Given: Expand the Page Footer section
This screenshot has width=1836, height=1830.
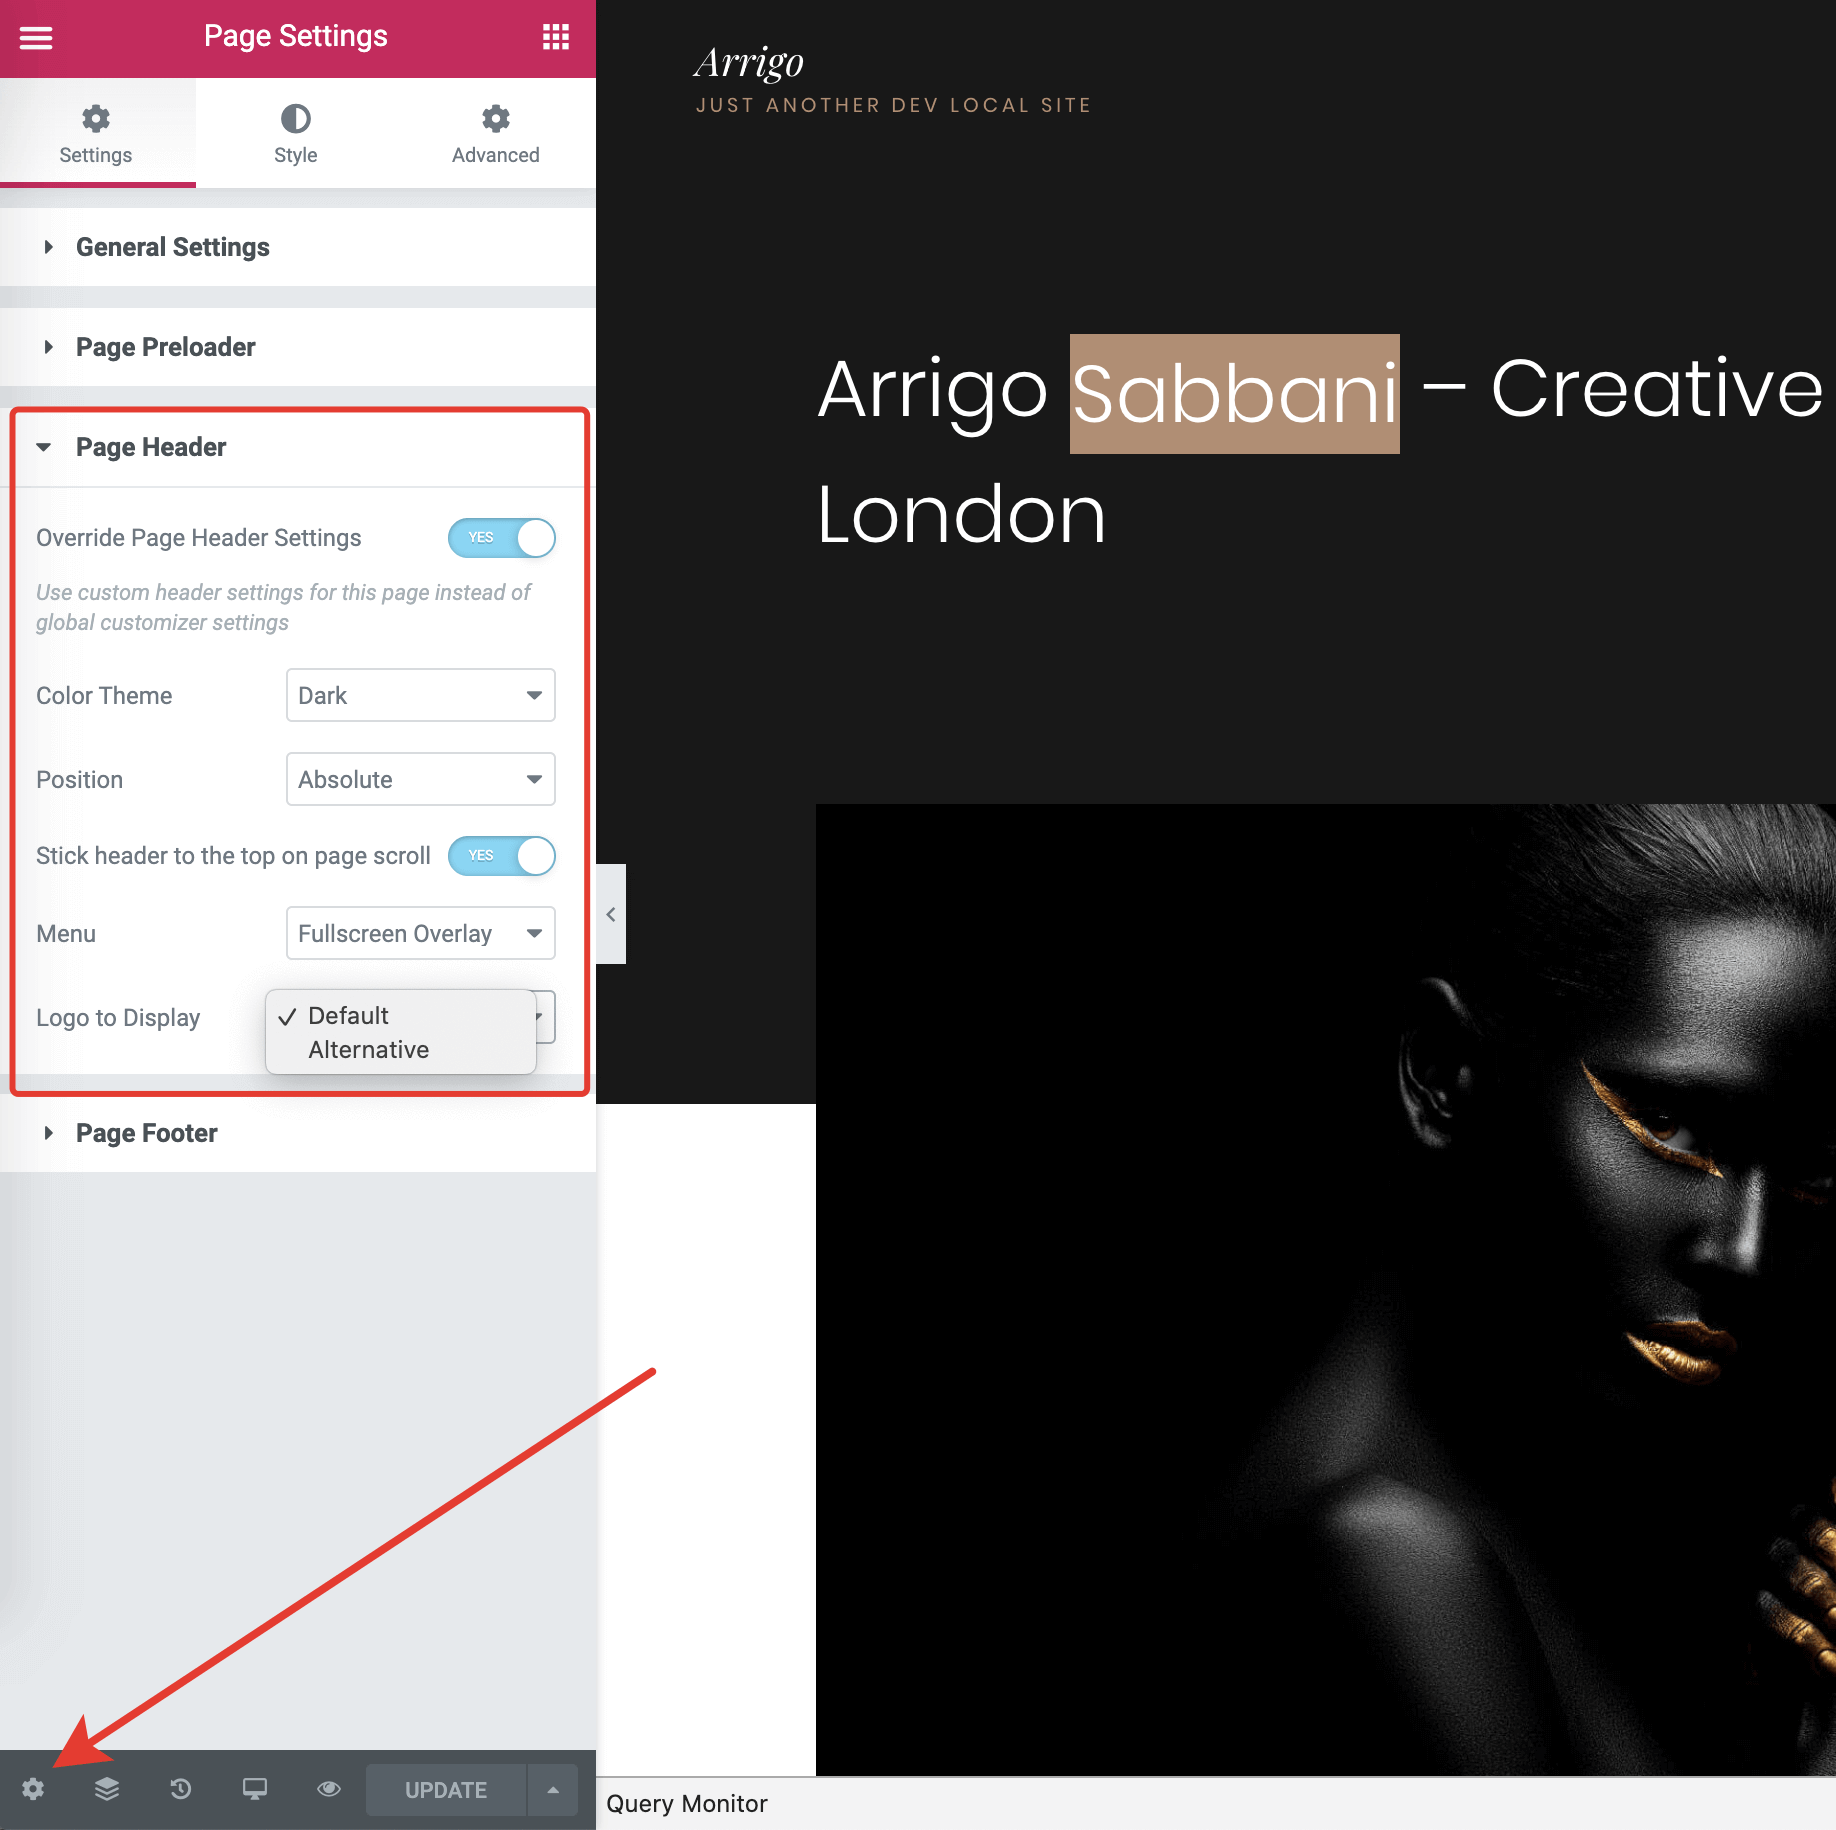Looking at the screenshot, I should coord(146,1133).
